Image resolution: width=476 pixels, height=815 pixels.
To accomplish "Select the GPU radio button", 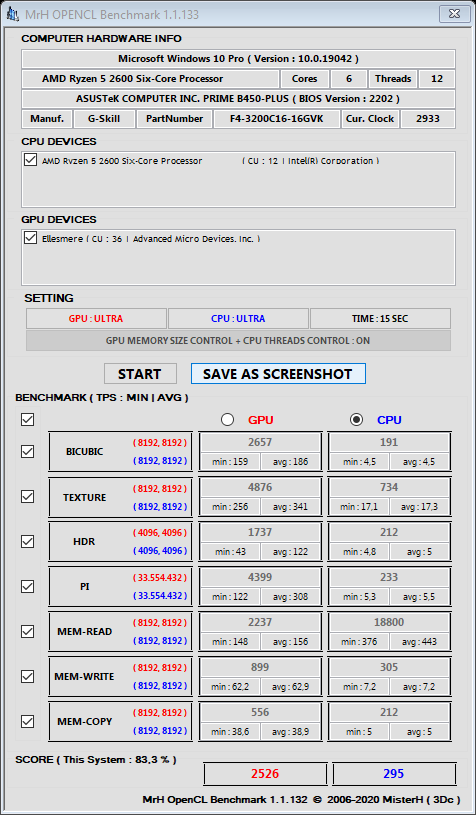I will point(227,419).
